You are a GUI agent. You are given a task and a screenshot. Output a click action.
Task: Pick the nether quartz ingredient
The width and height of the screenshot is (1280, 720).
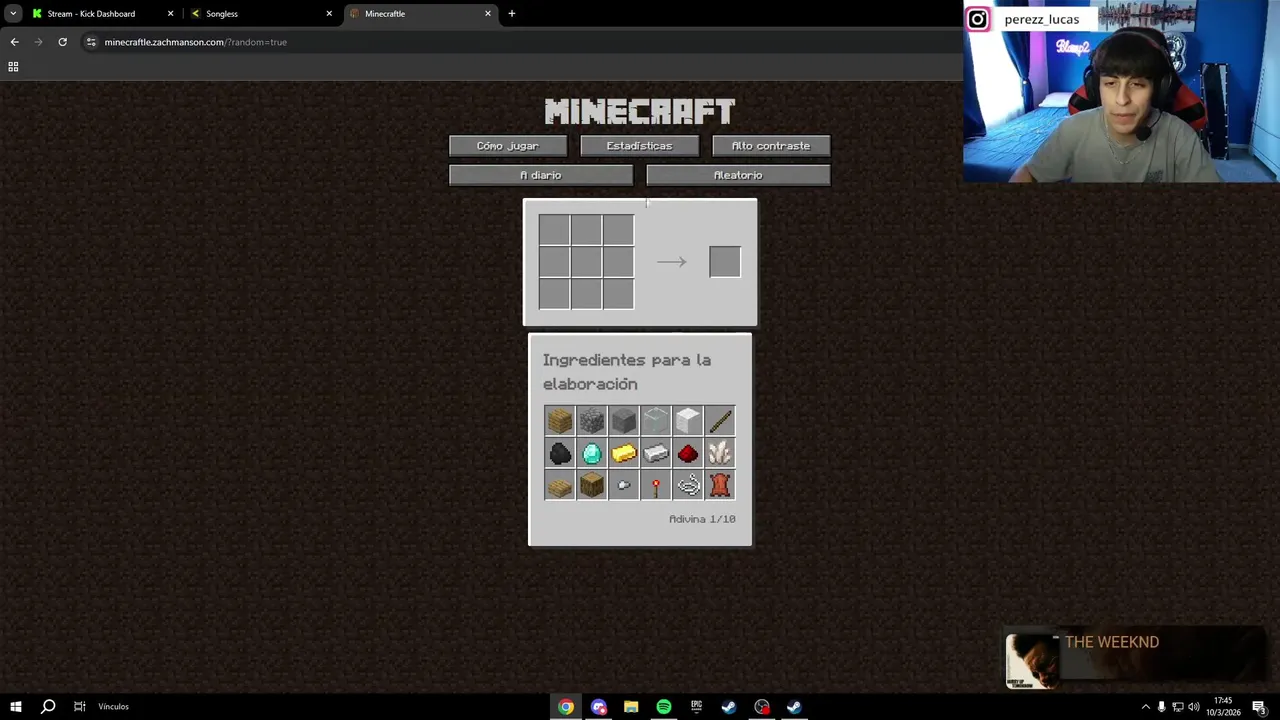720,453
